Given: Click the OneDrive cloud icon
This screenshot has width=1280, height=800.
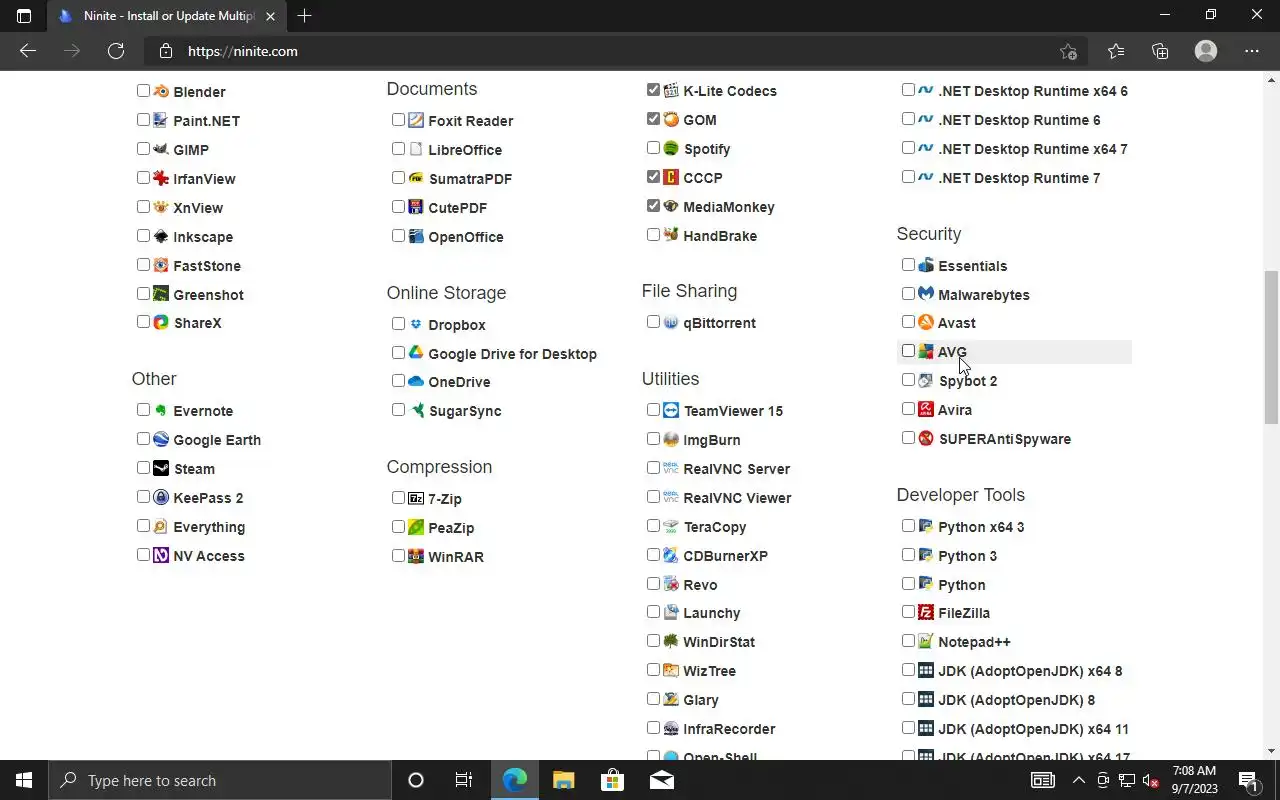Looking at the screenshot, I should (x=416, y=381).
